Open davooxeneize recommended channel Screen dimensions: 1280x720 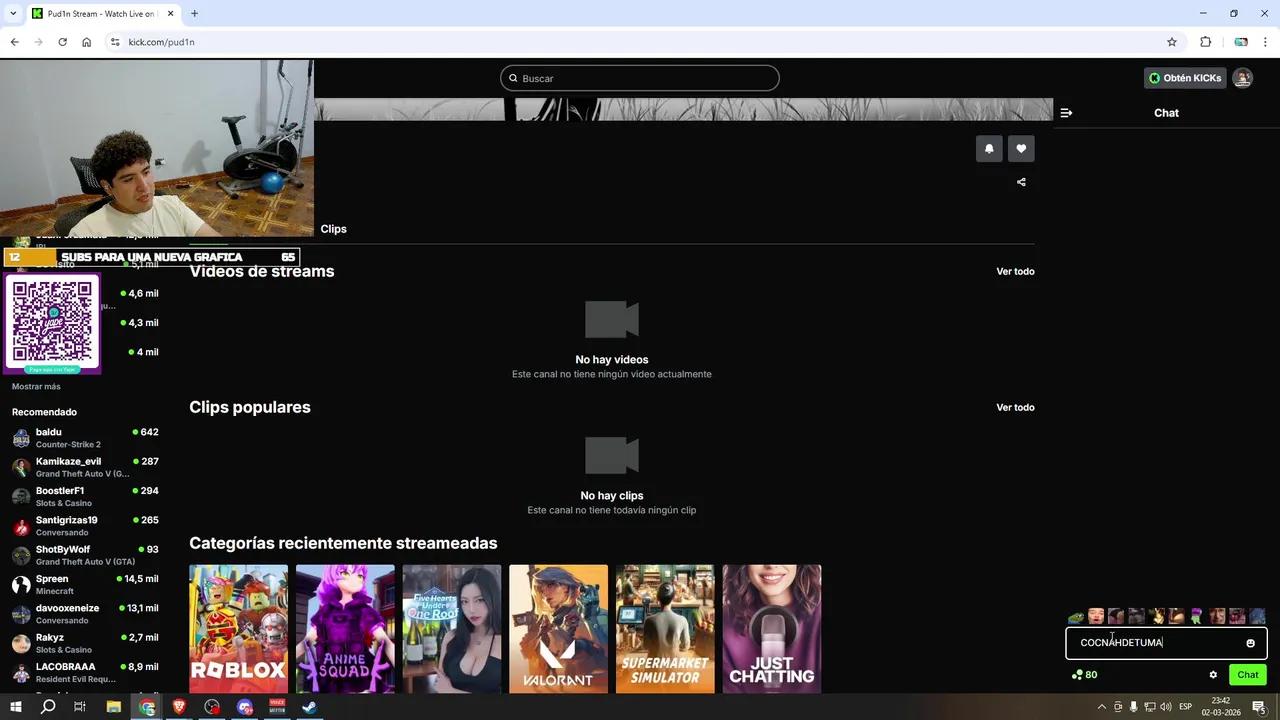85,614
